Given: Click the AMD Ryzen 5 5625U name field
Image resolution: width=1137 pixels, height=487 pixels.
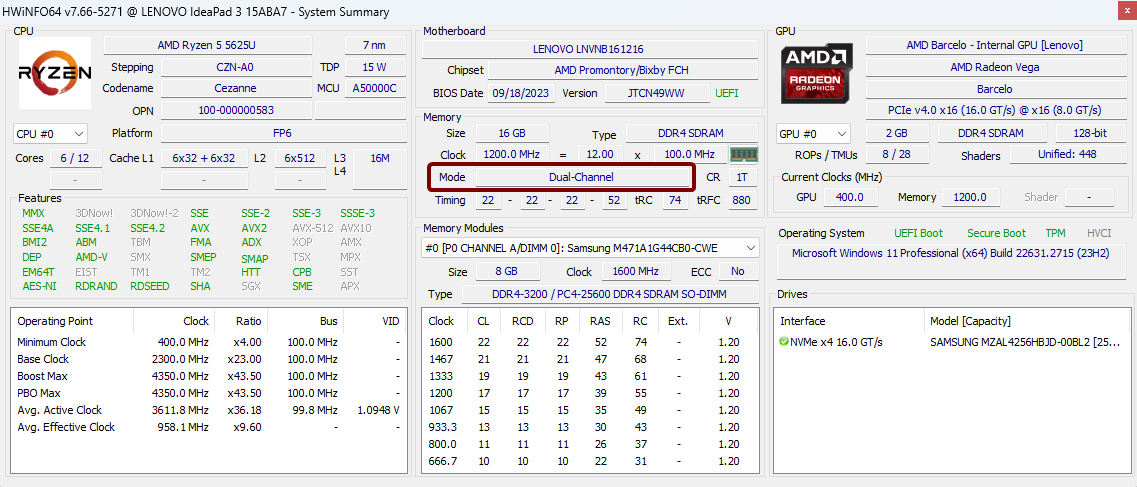Looking at the screenshot, I should [207, 46].
